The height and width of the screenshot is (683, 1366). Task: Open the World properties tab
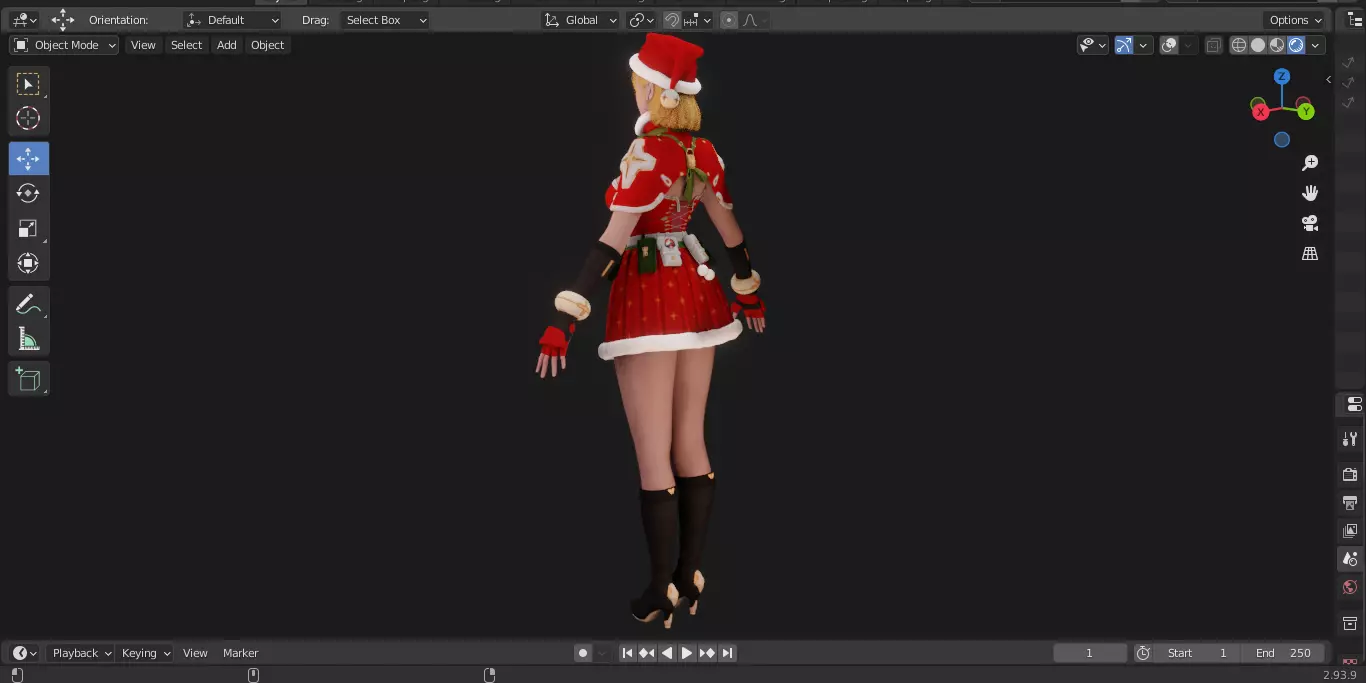pos(1351,587)
